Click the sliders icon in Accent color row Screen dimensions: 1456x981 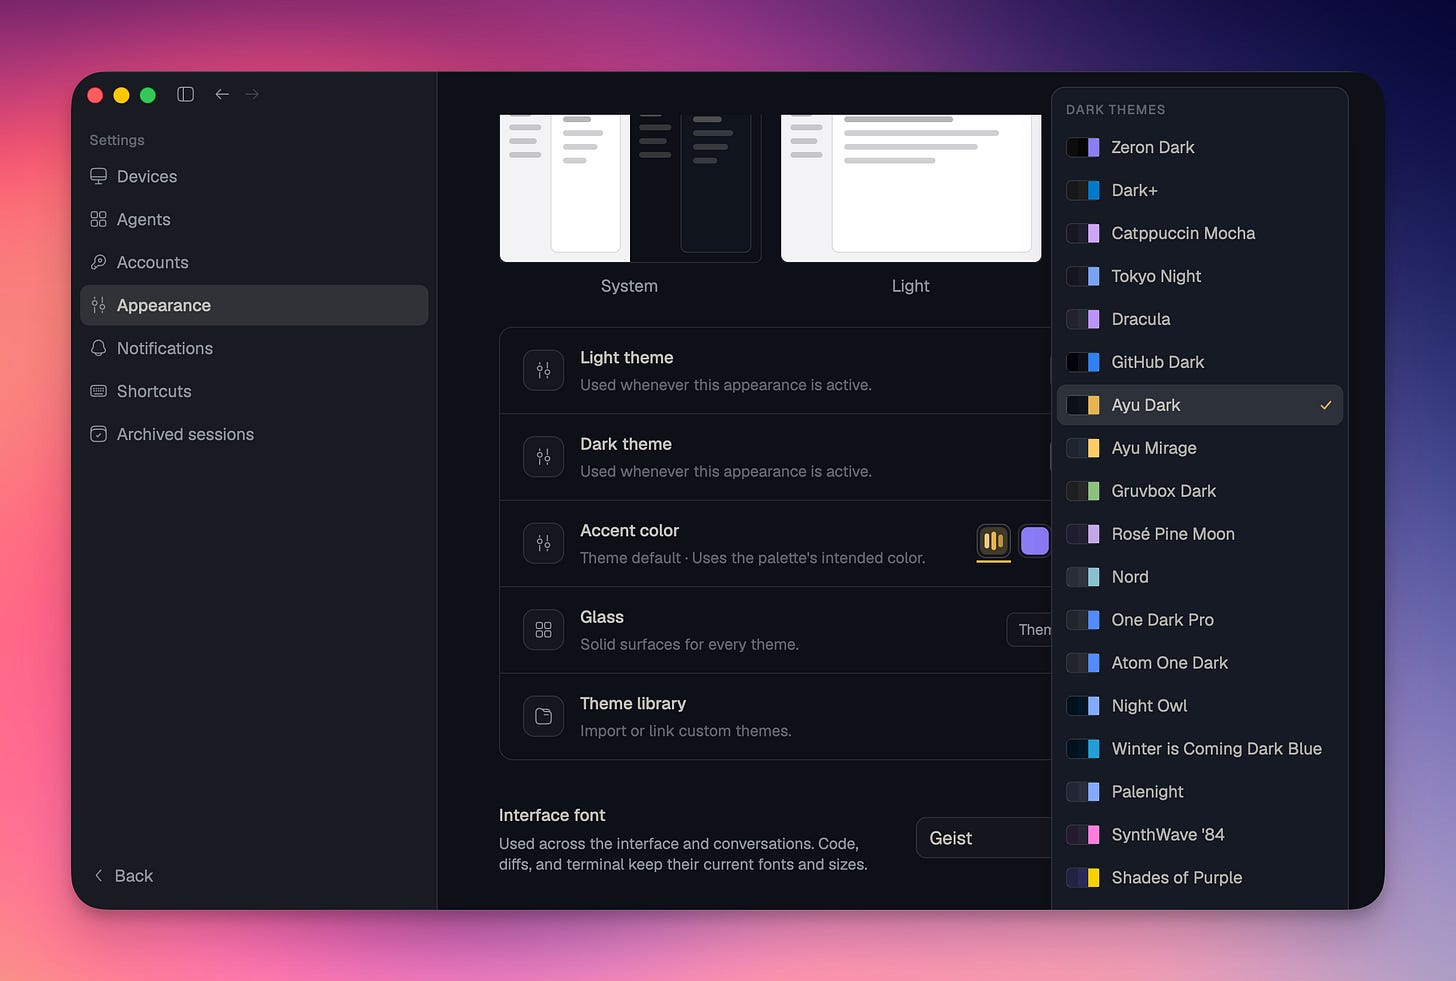coord(543,543)
